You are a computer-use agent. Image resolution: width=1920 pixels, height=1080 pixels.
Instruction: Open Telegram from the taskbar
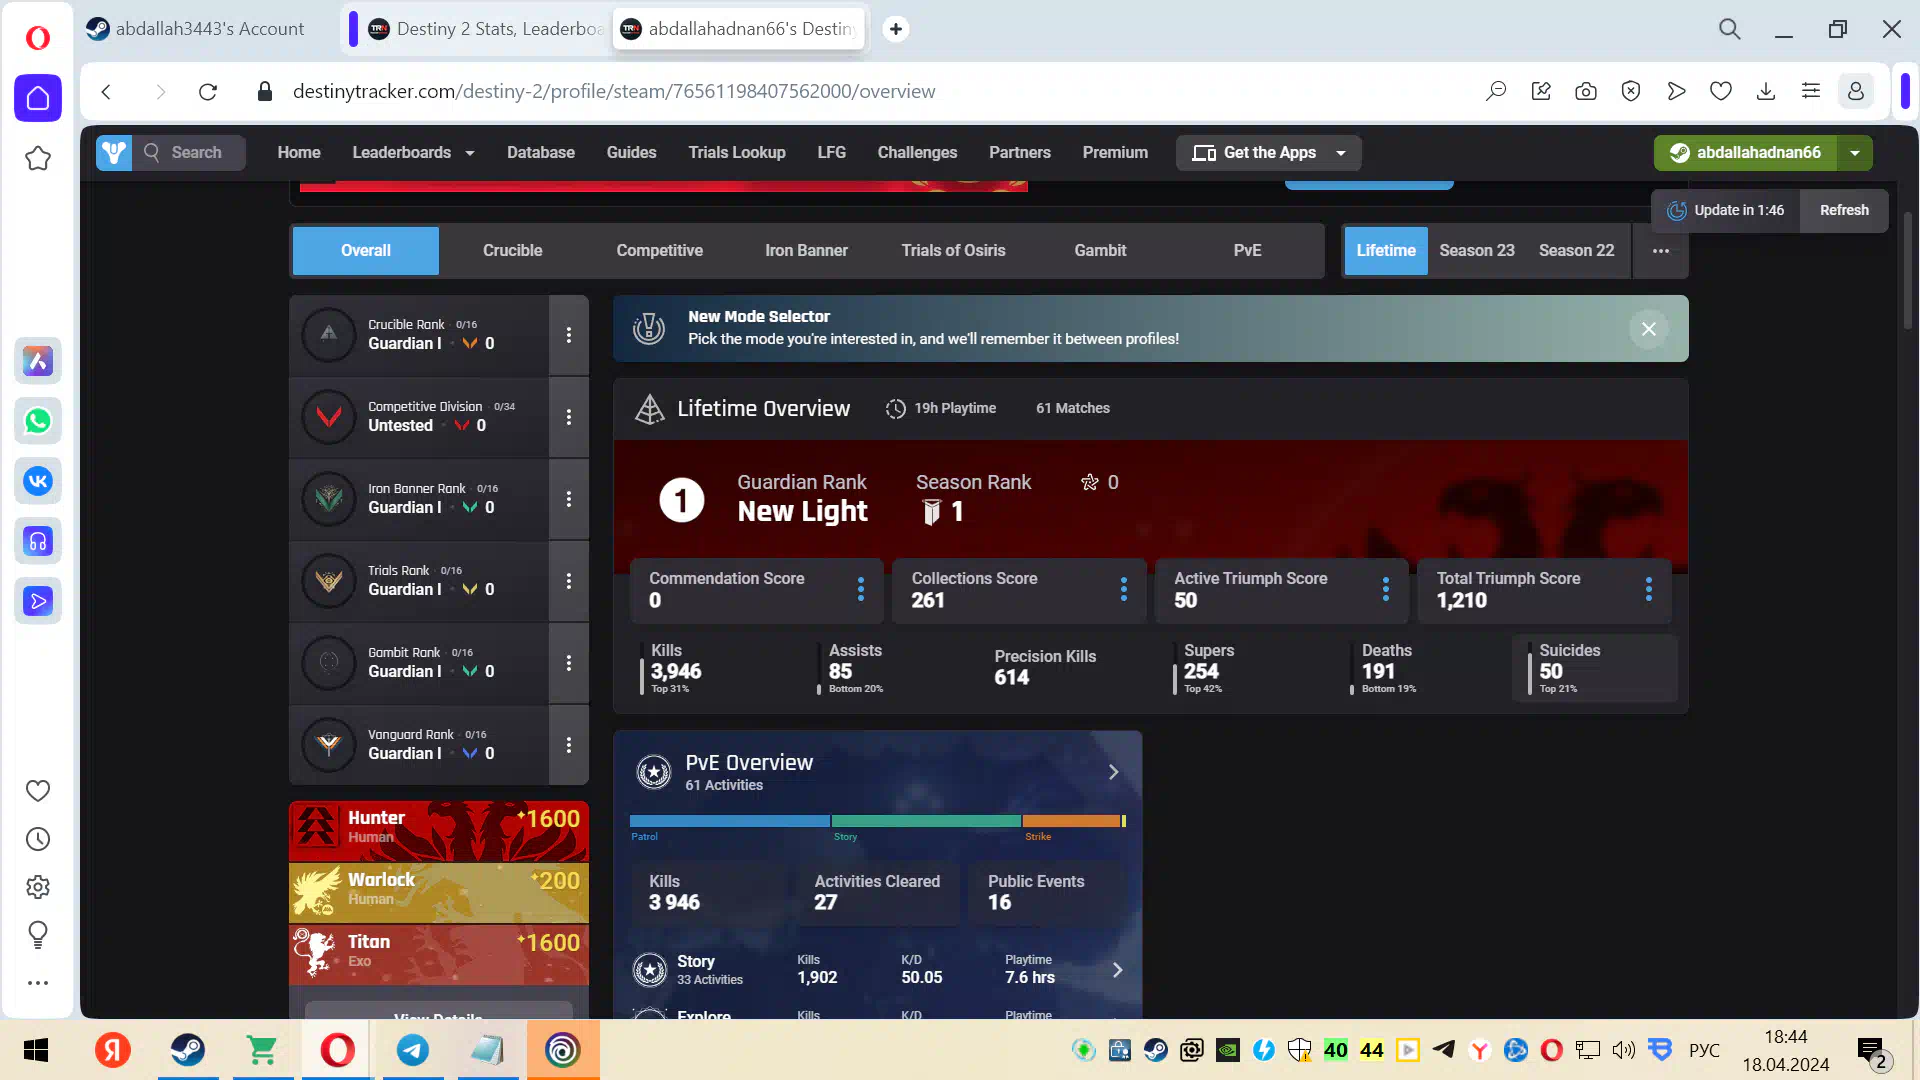click(412, 1050)
